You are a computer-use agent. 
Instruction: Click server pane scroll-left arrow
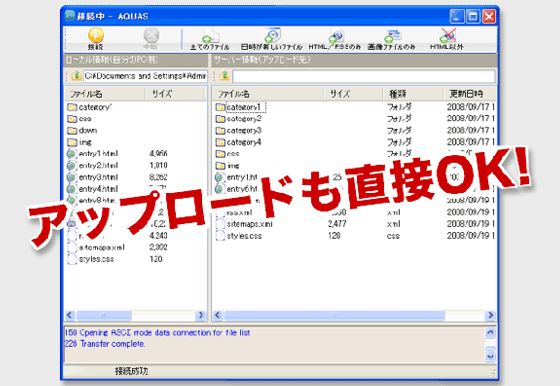pos(218,315)
